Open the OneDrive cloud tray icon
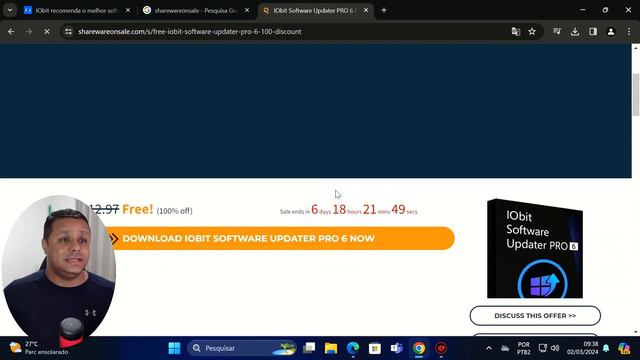640x360 pixels. pos(505,348)
